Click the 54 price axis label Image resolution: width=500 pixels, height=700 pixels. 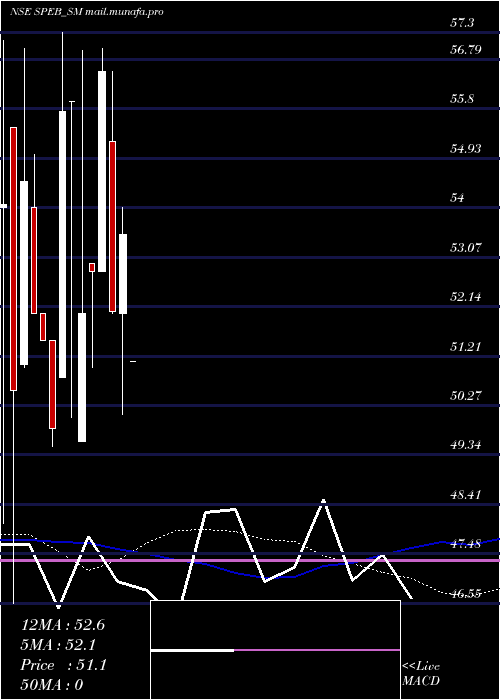pyautogui.click(x=457, y=198)
